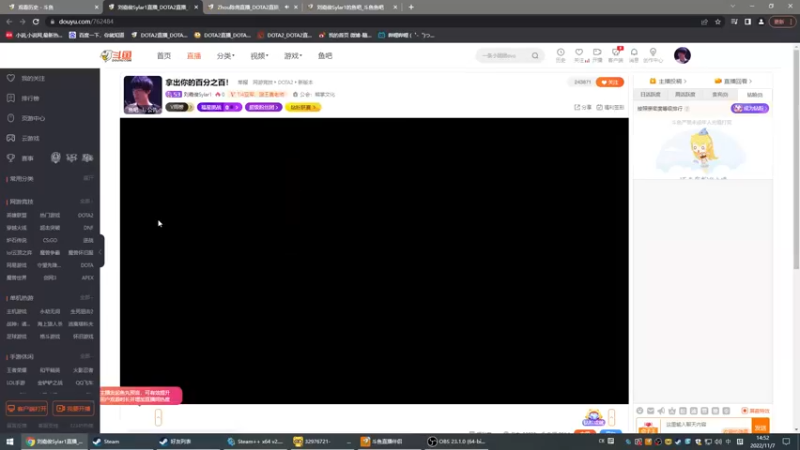Image resolution: width=800 pixels, height=450 pixels.
Task: Switch to Zhou直播 browser tab
Action: 247,7
